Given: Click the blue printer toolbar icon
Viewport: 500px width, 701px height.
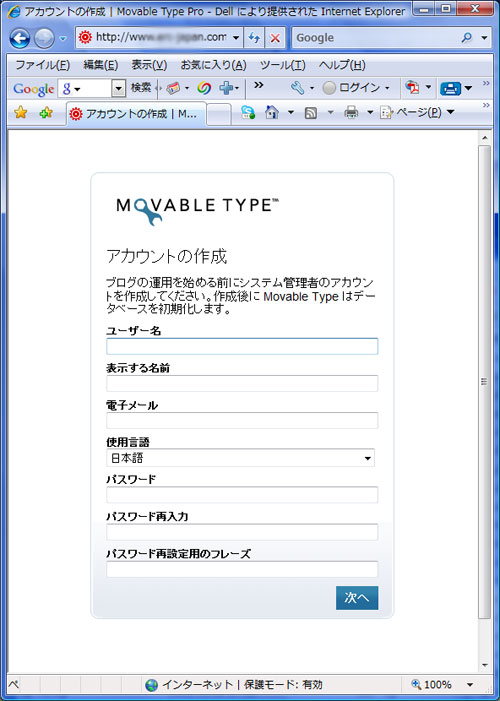Looking at the screenshot, I should coord(450,89).
